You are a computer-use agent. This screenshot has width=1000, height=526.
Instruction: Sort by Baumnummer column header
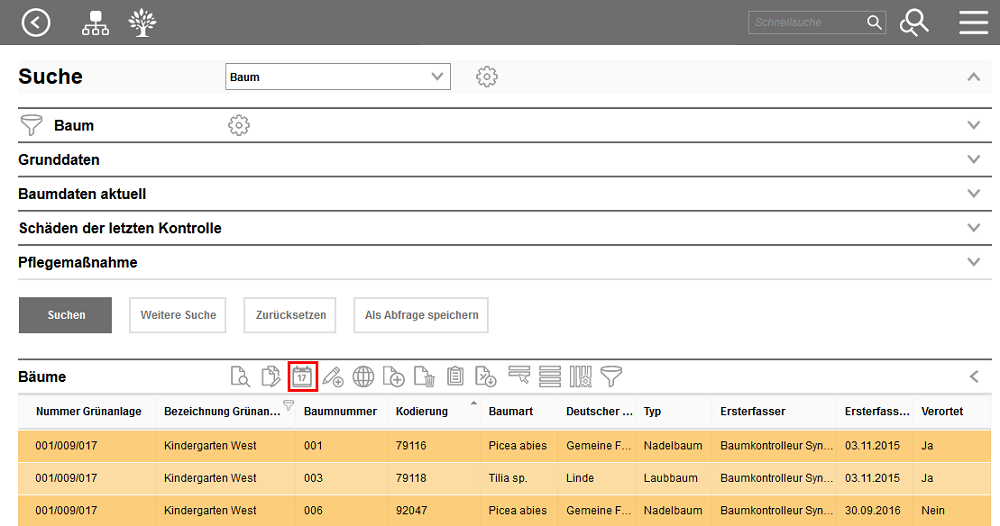pyautogui.click(x=340, y=411)
